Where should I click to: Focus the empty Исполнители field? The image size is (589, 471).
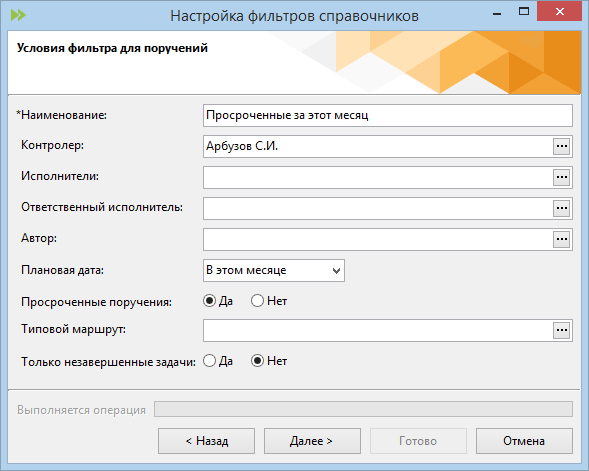[378, 177]
